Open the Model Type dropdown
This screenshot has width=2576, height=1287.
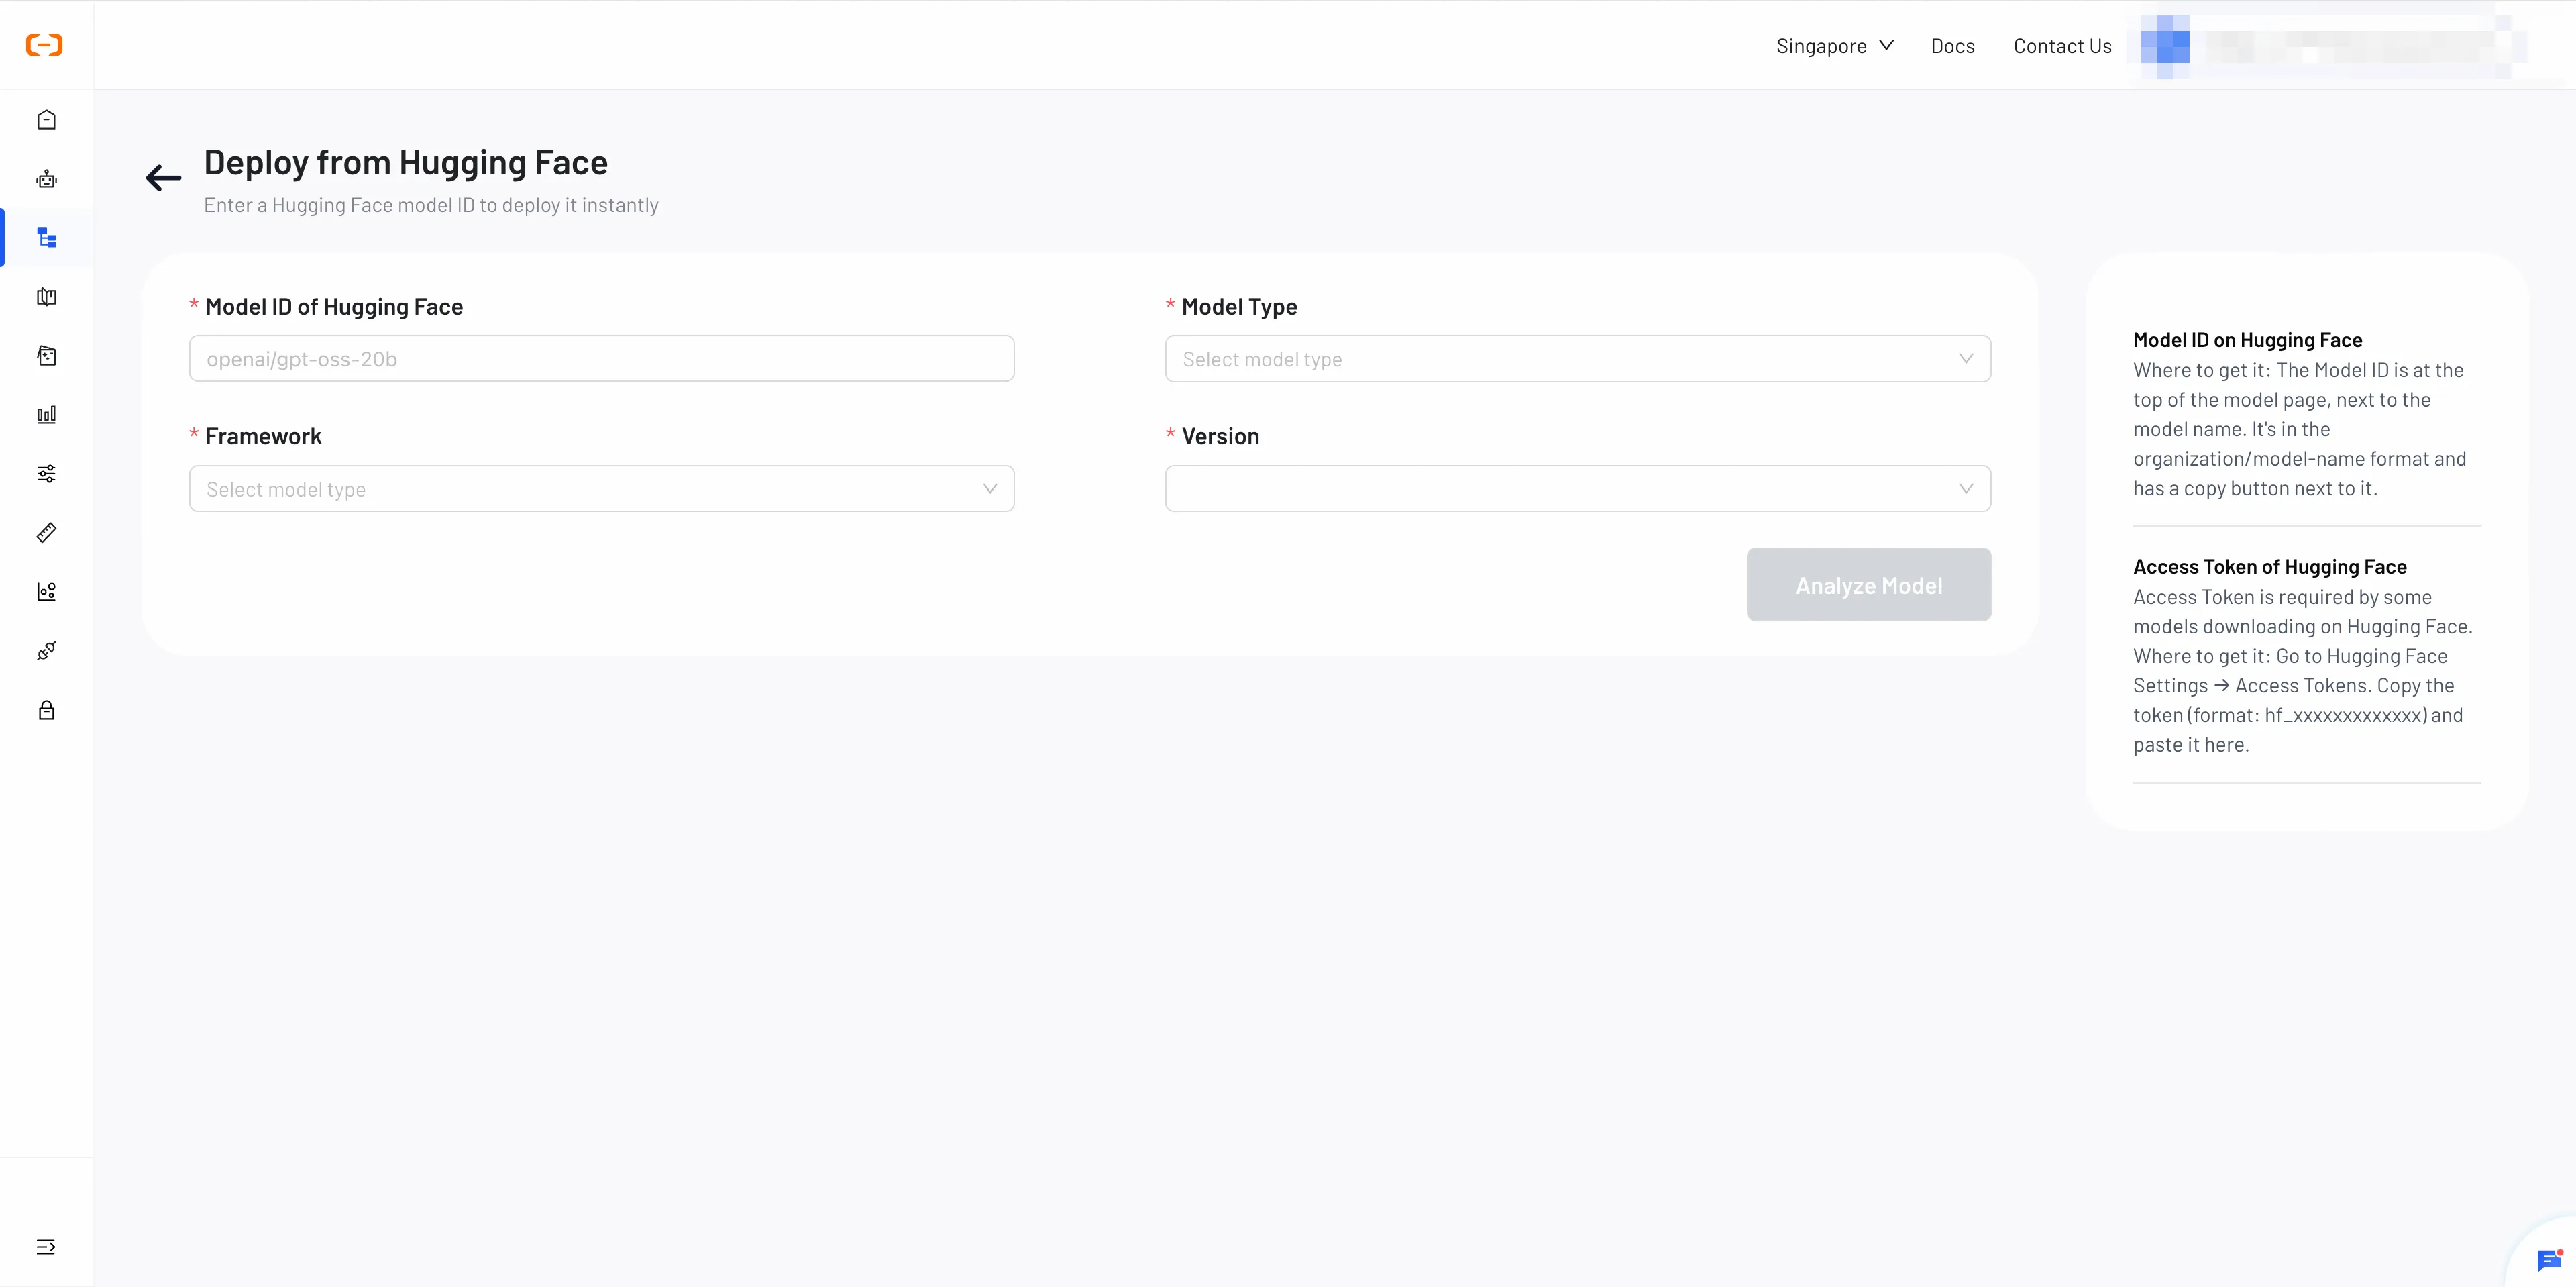1577,359
